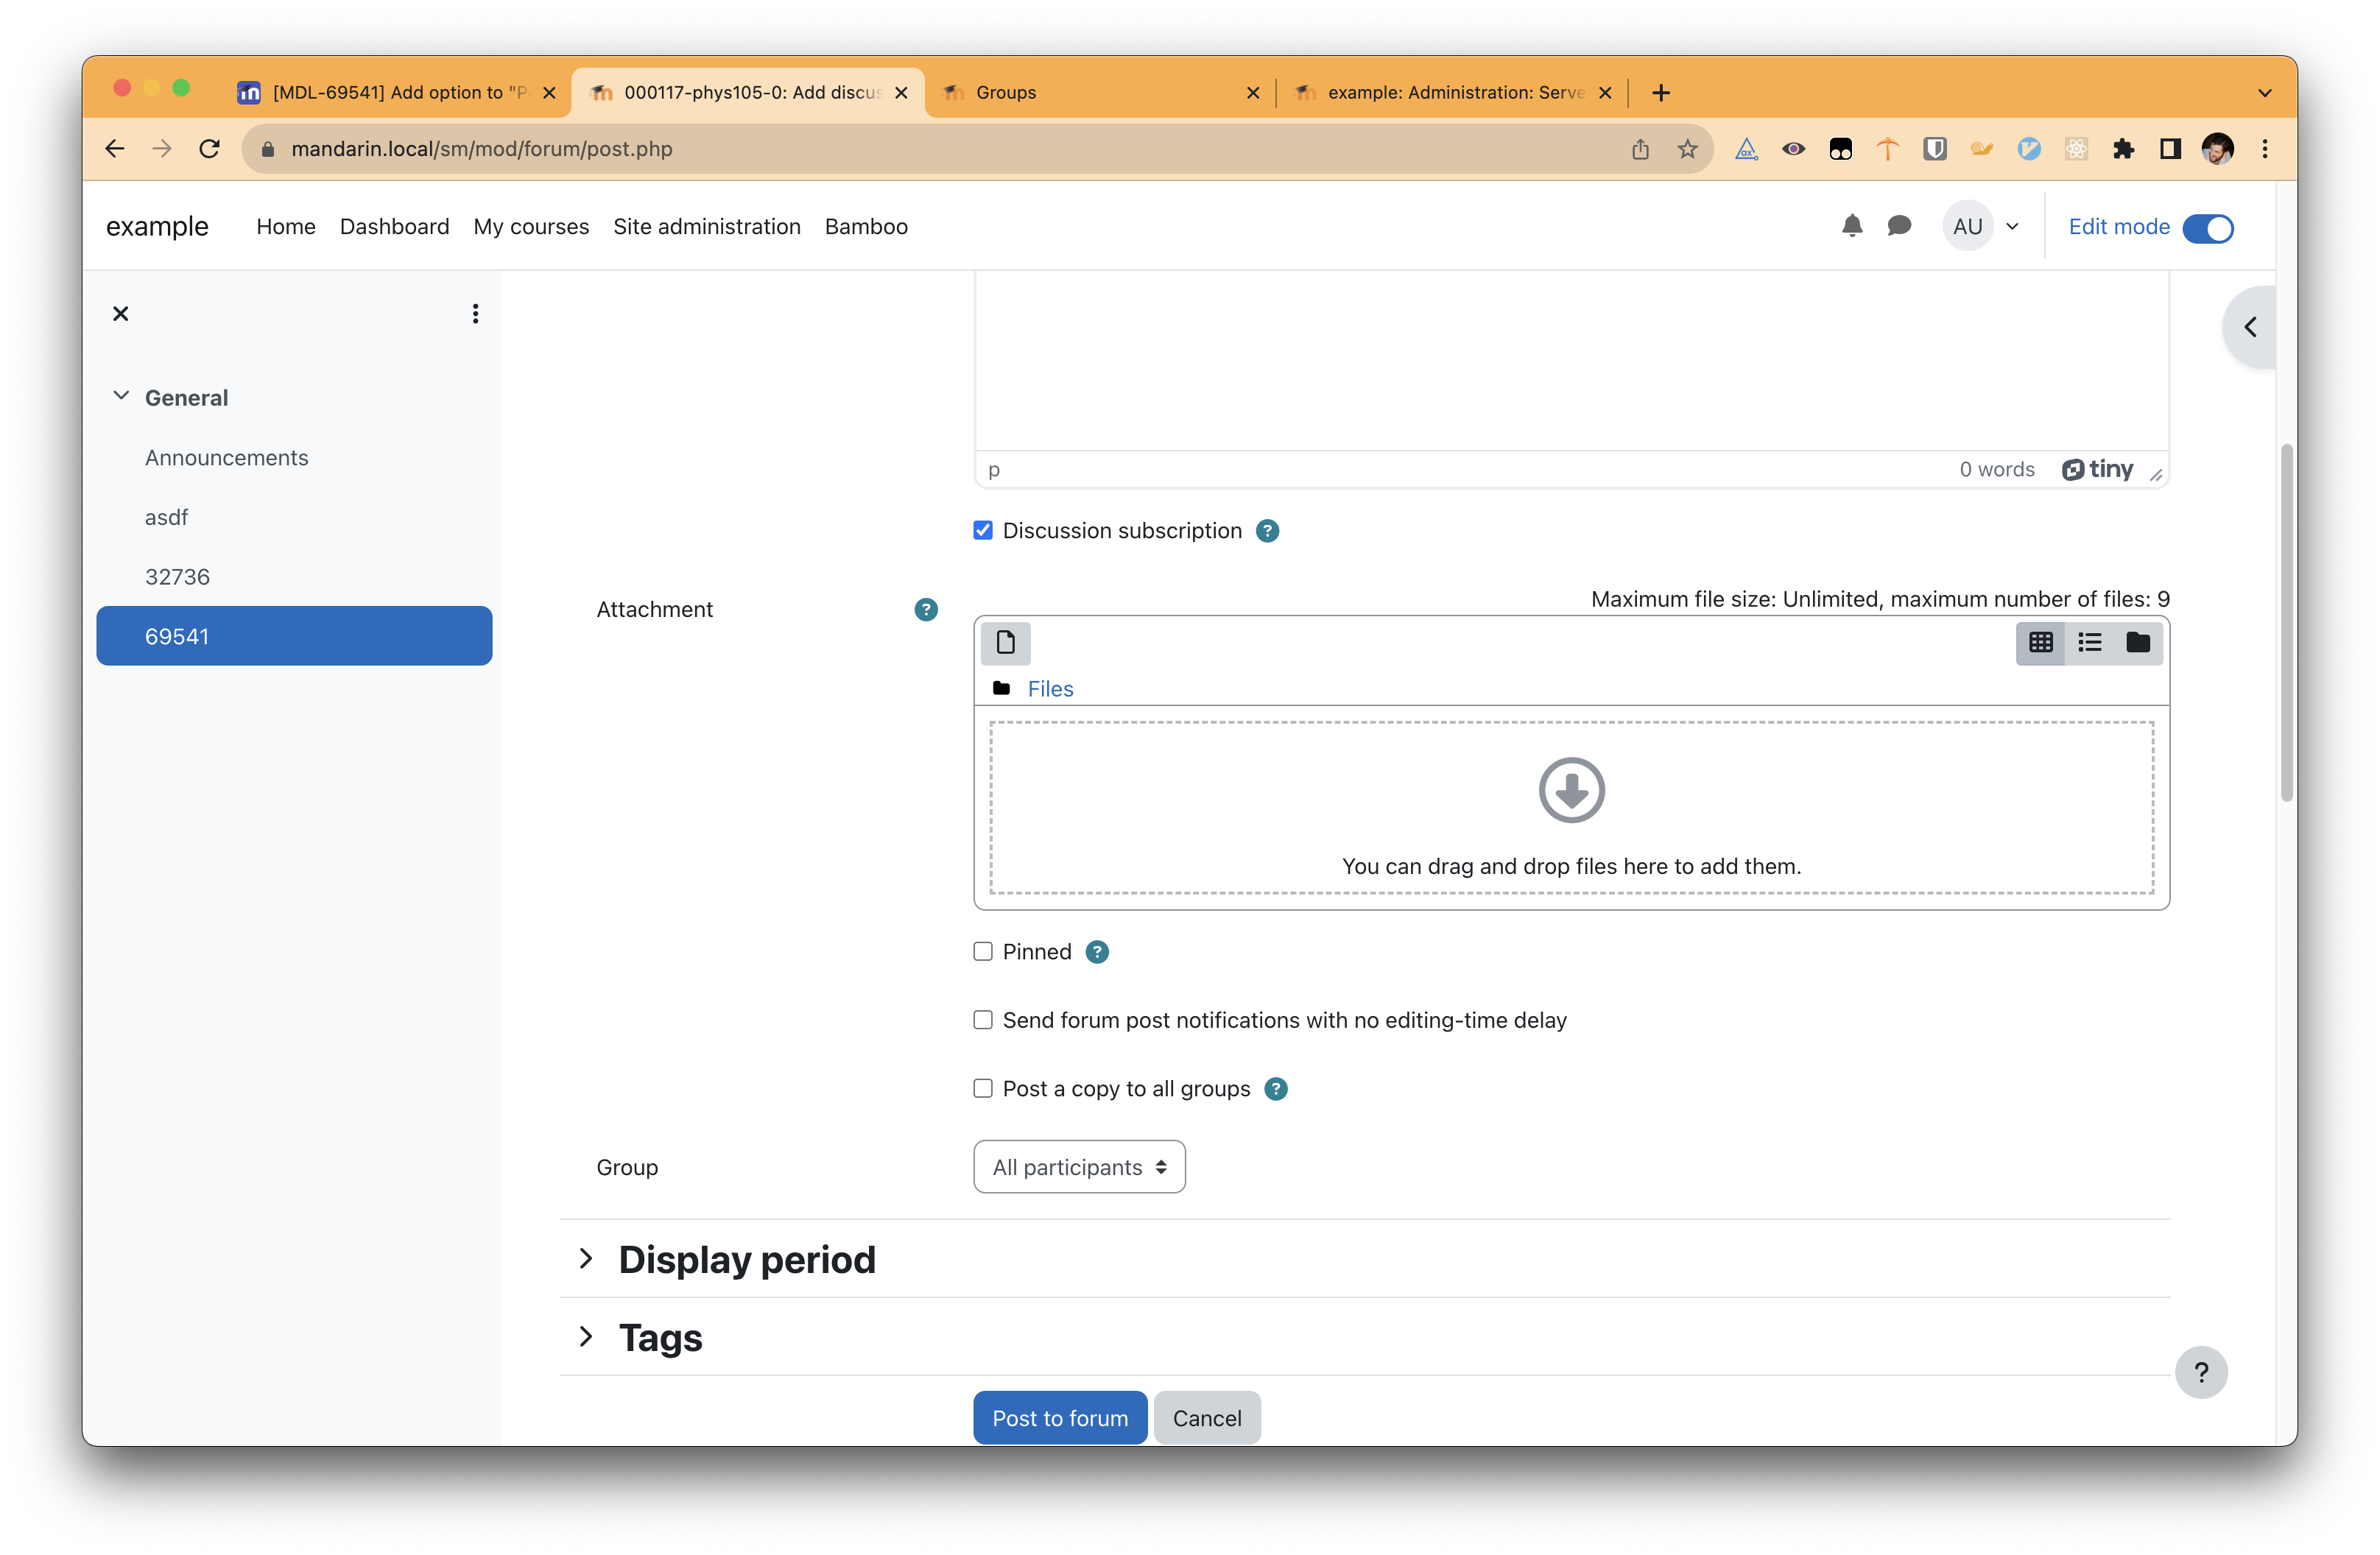The image size is (2380, 1555).
Task: Open messaging speech bubble icon
Action: pos(1899,226)
